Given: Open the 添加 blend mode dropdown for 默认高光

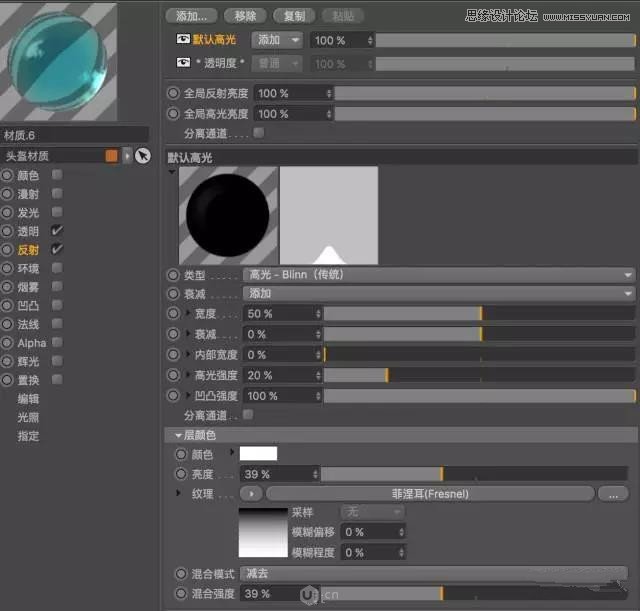Looking at the screenshot, I should [277, 40].
